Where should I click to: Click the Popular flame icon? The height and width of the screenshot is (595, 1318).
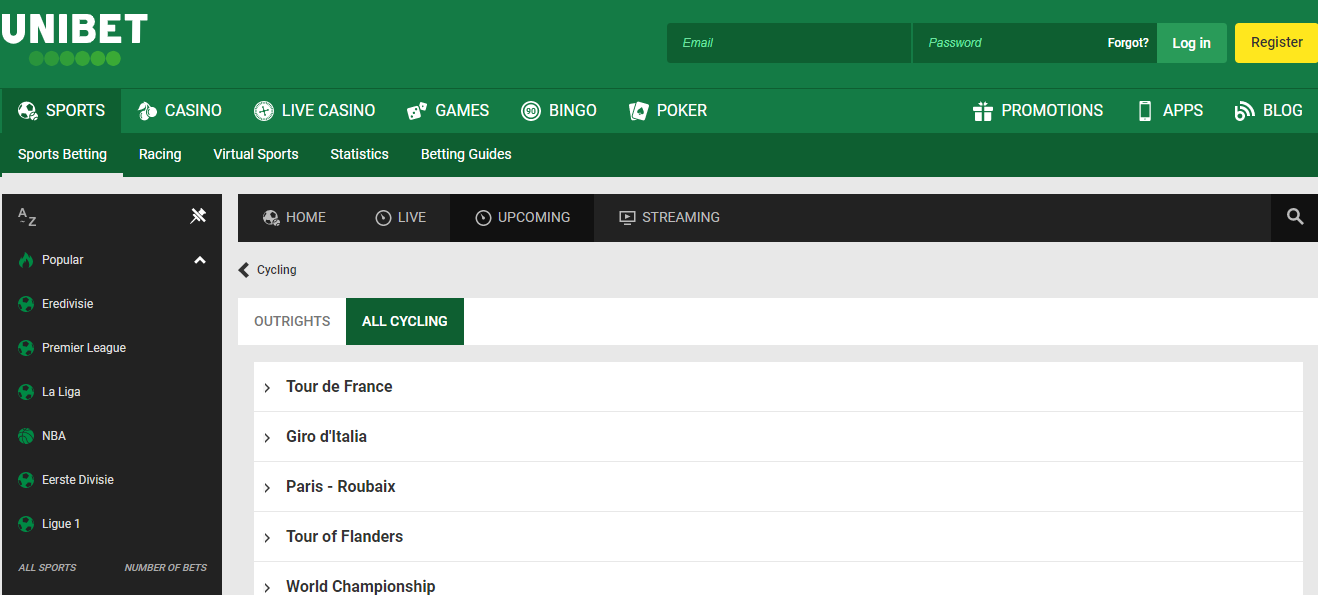coord(26,260)
